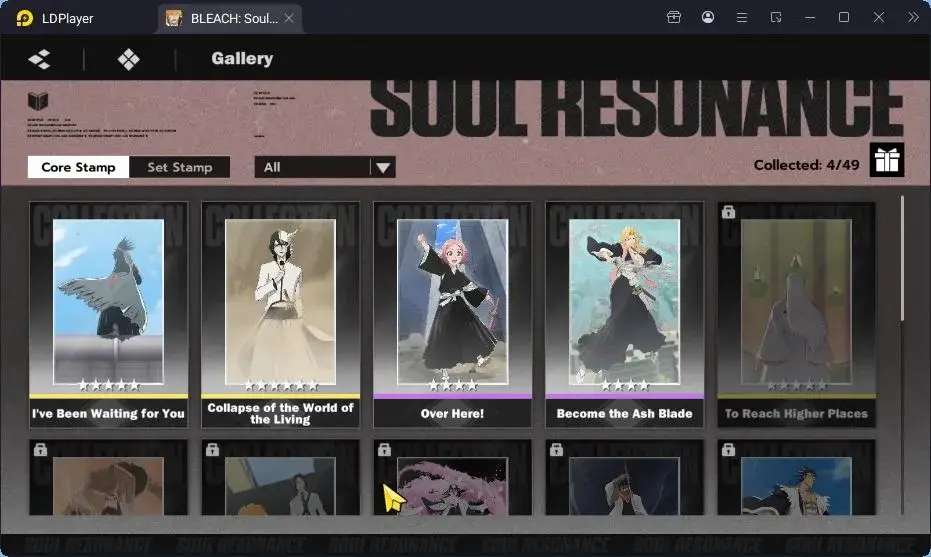This screenshot has height=557, width=931.
Task: Open locked To Reach Higher Places card
Action: tap(796, 315)
